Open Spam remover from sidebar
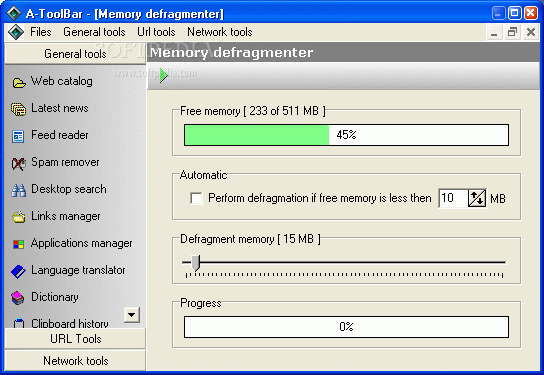Viewport: 544px width, 375px height. 65,162
